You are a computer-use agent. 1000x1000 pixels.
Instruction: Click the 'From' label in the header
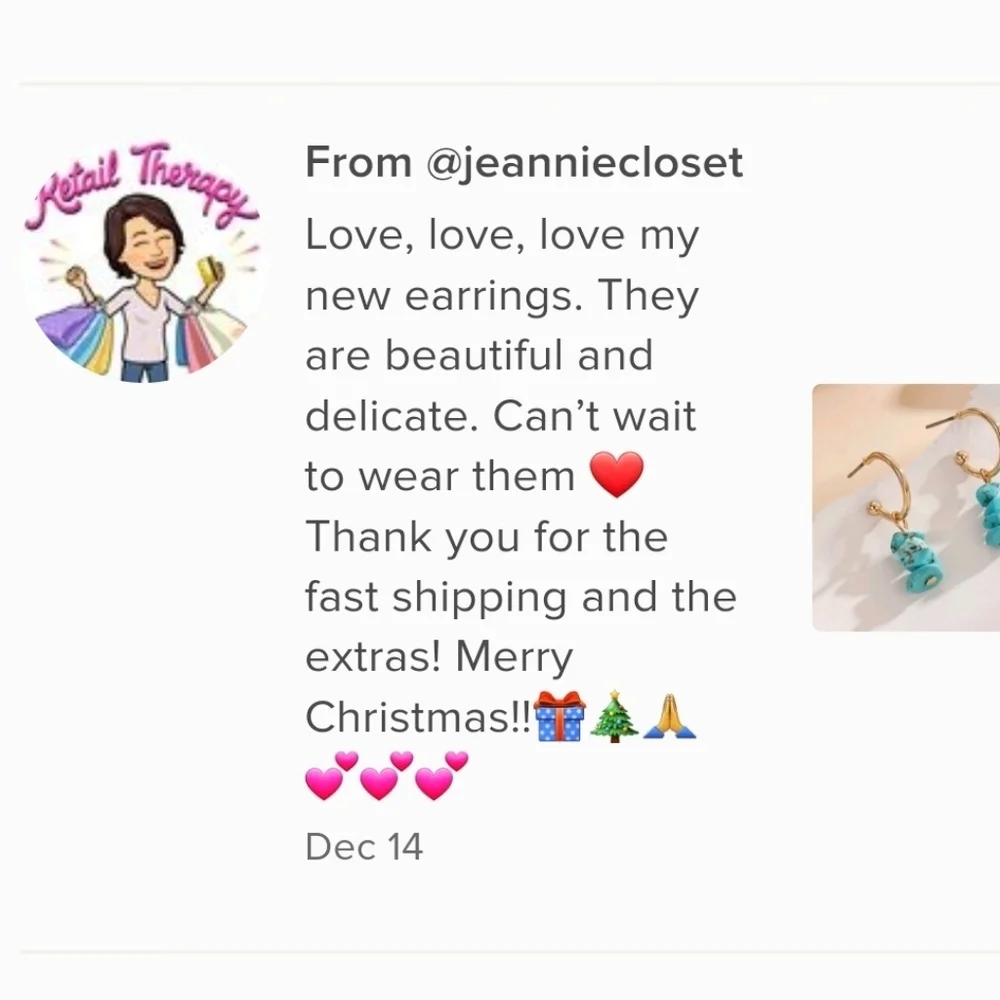358,162
